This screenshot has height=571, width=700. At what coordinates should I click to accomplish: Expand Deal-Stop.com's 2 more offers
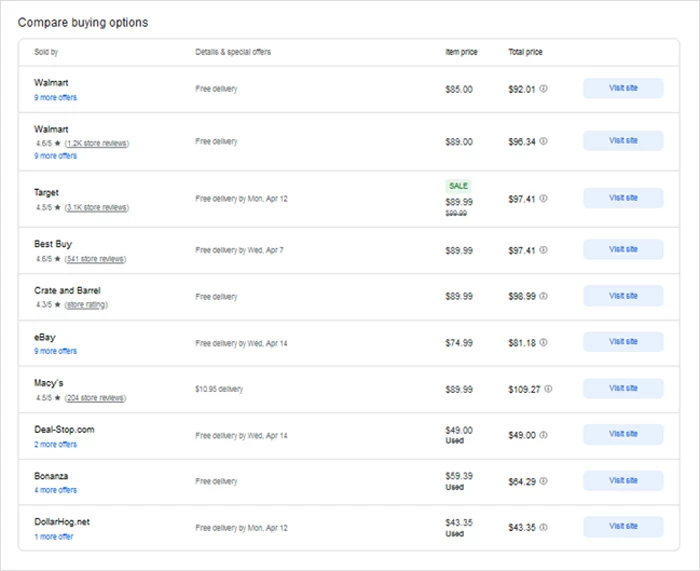(x=55, y=444)
